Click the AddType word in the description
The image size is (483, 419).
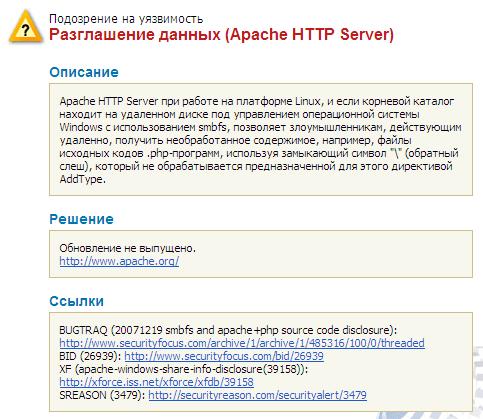[x=82, y=179]
